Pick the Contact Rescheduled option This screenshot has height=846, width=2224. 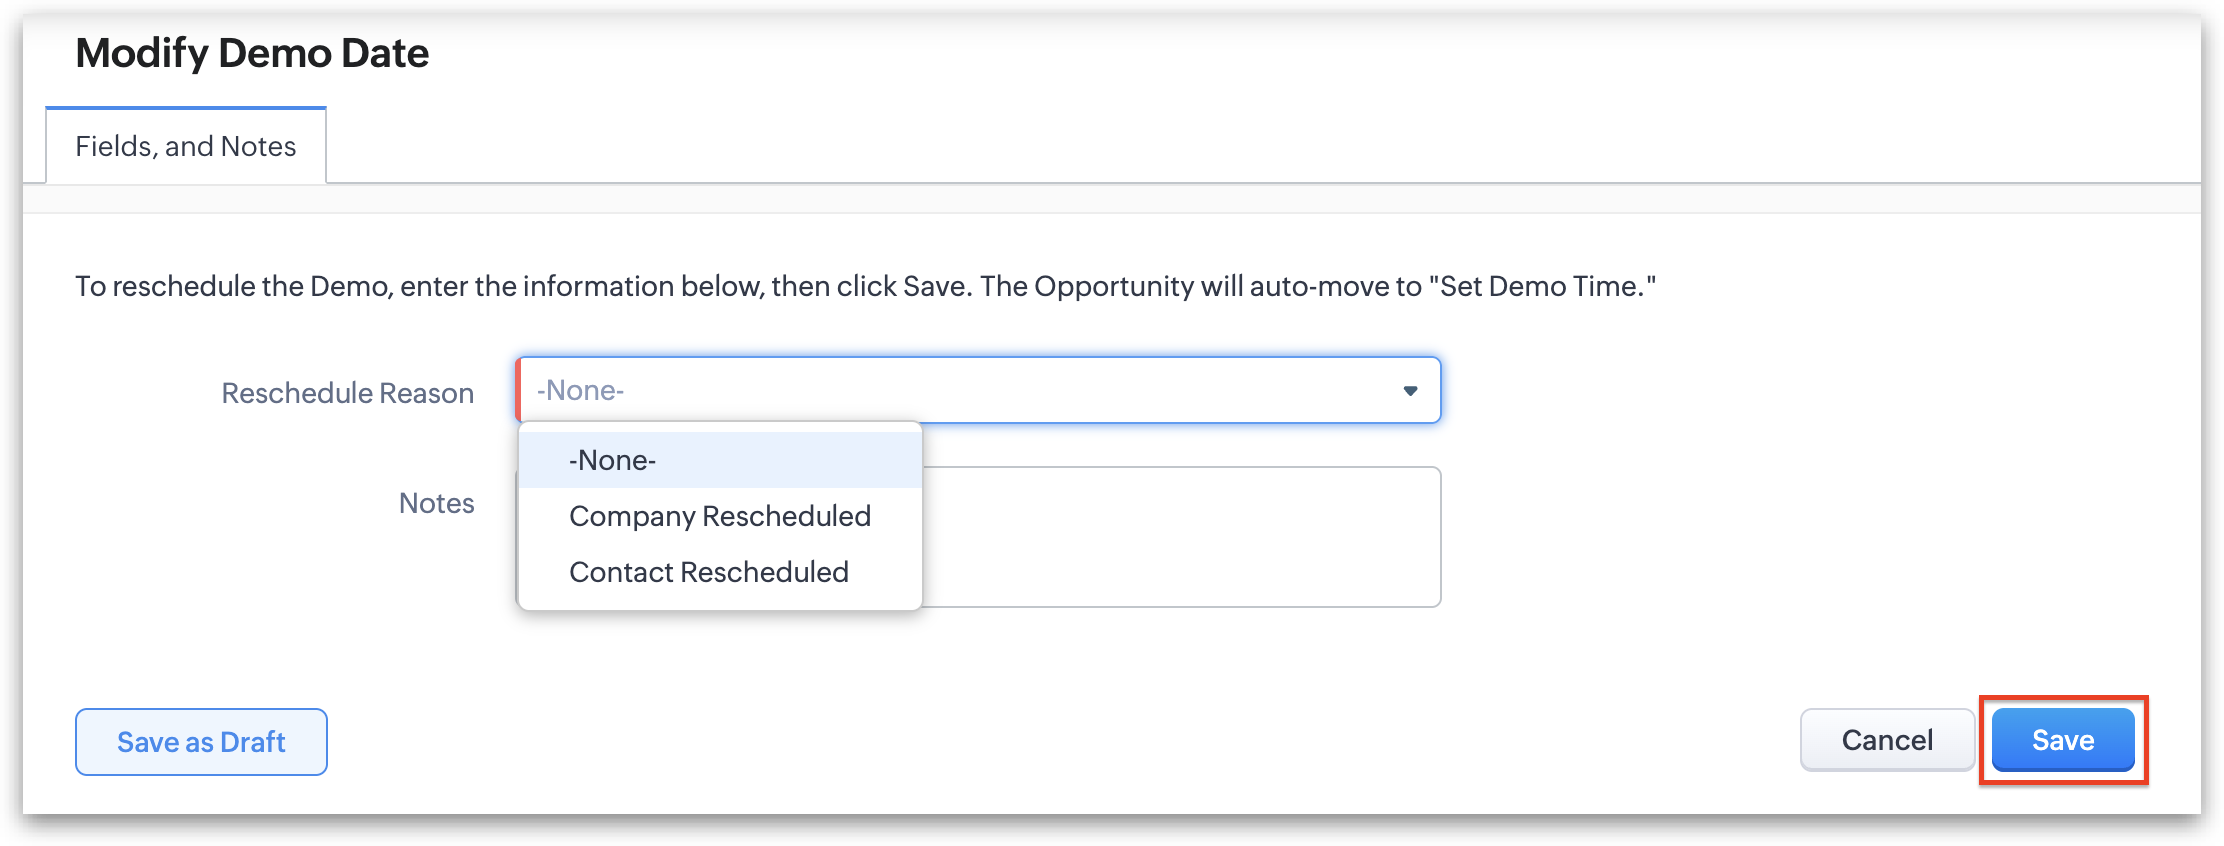[x=708, y=572]
